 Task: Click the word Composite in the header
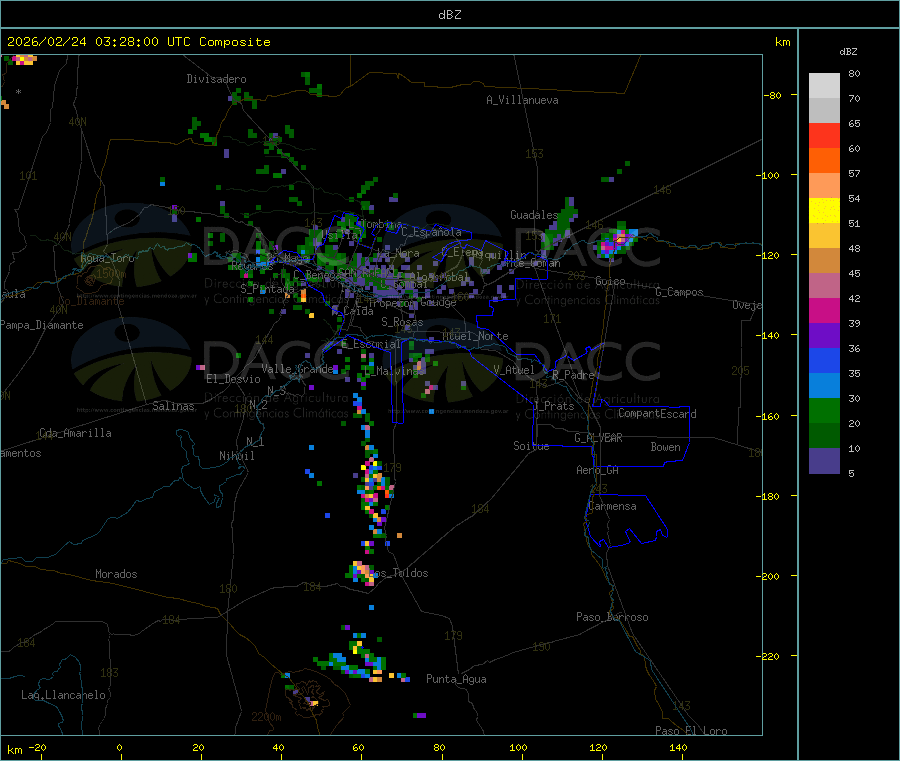pyautogui.click(x=235, y=42)
